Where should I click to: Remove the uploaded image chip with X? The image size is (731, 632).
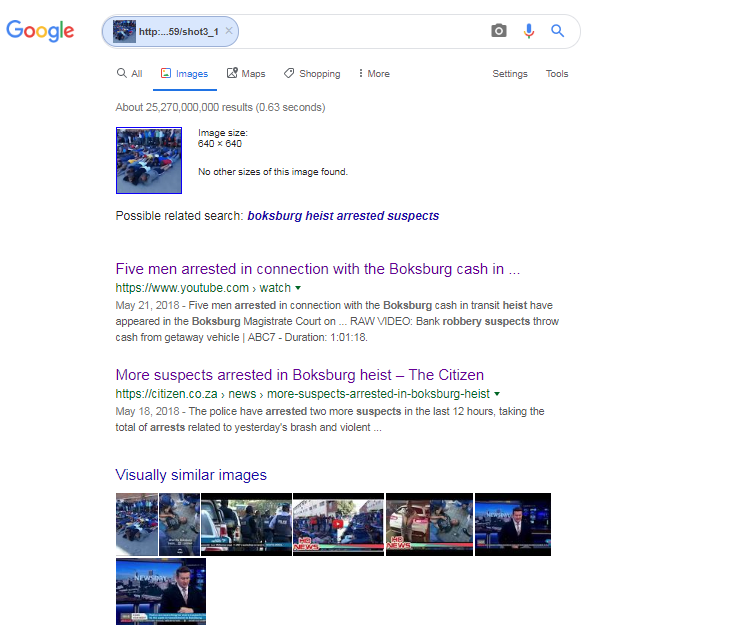coord(229,31)
